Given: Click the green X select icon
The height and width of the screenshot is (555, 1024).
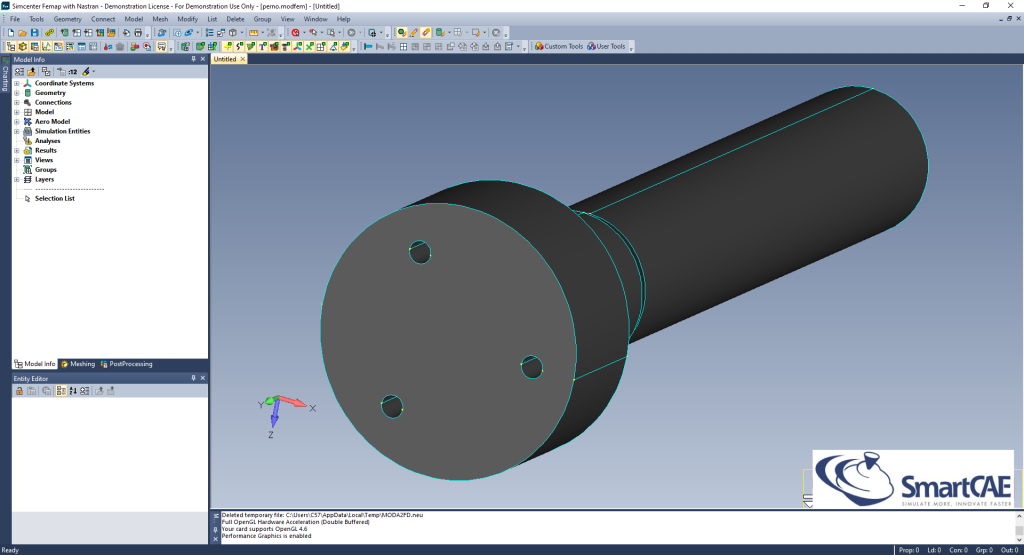Looking at the screenshot, I should tap(309, 46).
